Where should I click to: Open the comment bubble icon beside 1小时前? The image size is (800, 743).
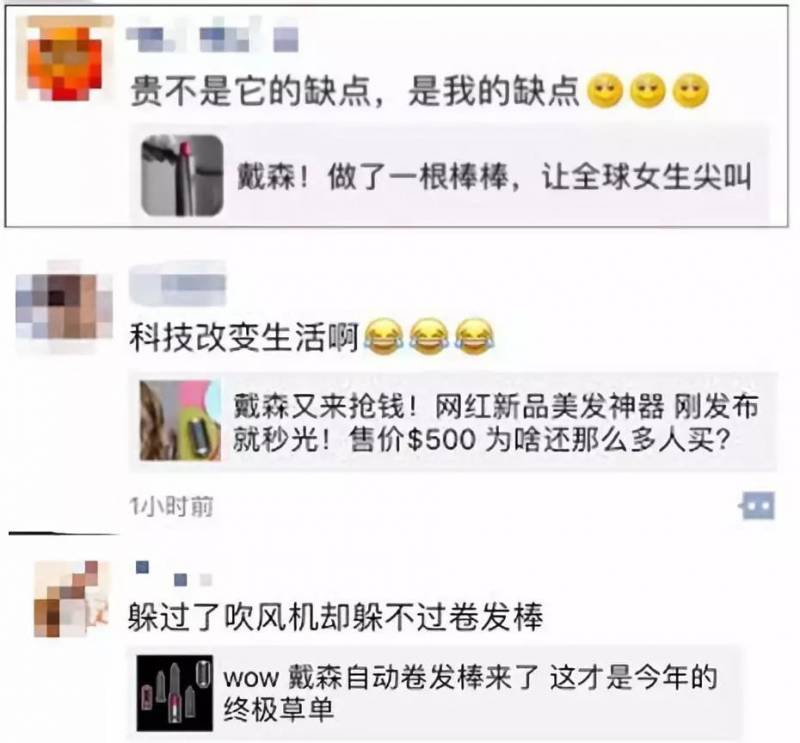758,506
